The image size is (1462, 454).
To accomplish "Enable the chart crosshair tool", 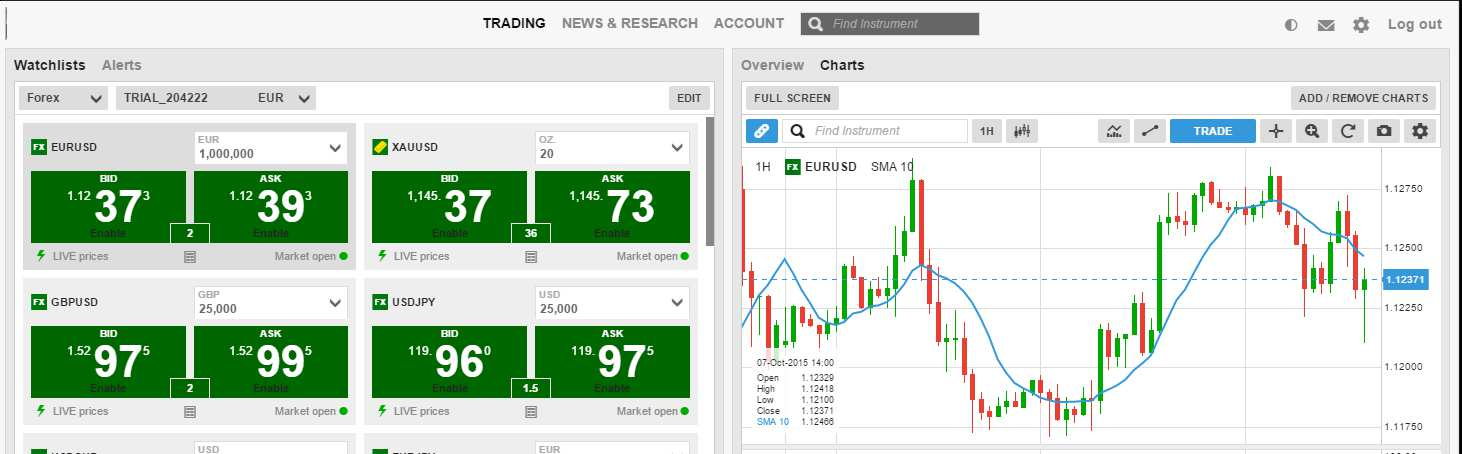I will point(1275,131).
